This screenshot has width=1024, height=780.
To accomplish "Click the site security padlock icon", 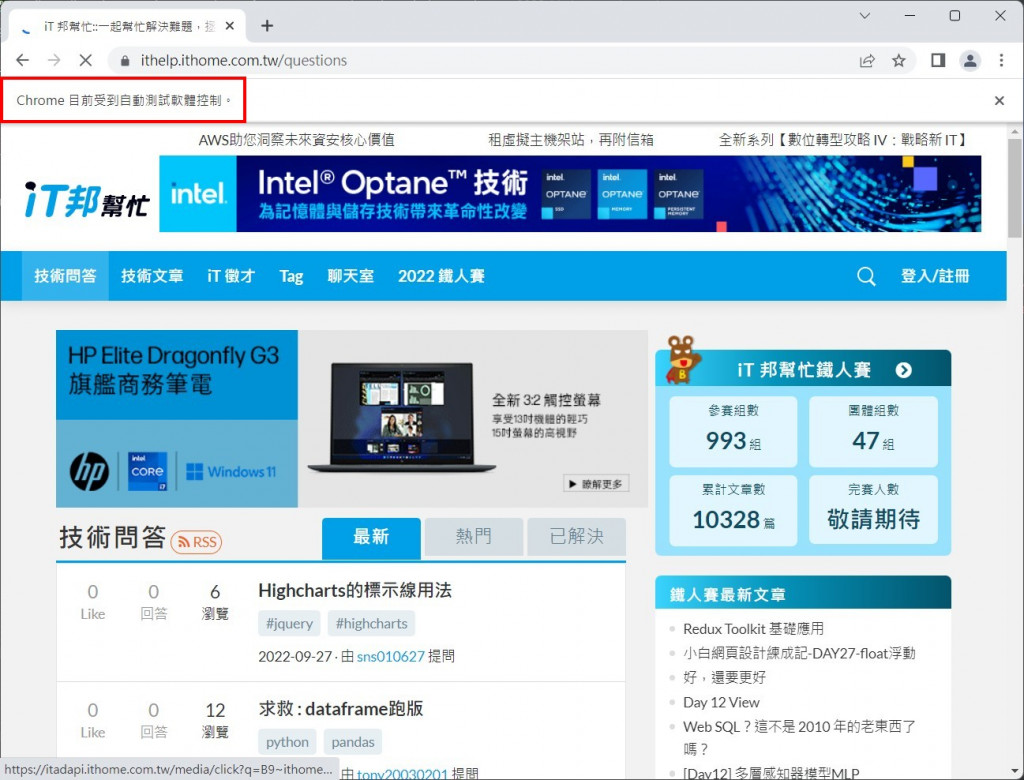I will point(125,61).
